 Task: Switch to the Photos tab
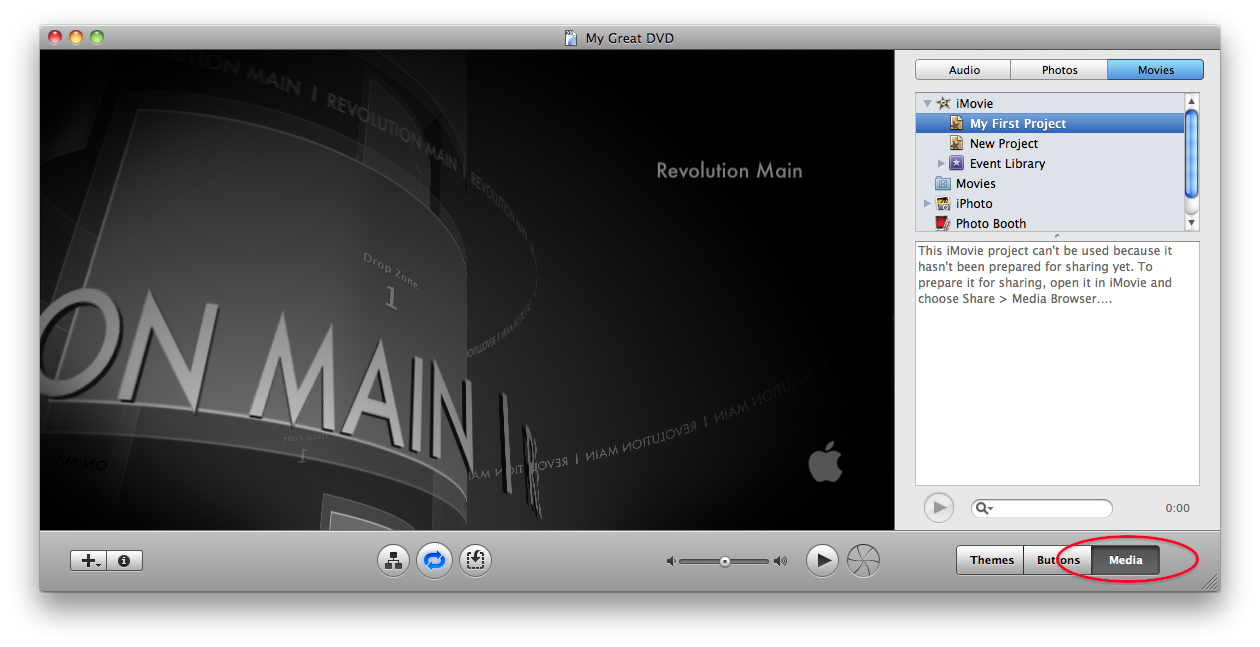[x=1059, y=70]
